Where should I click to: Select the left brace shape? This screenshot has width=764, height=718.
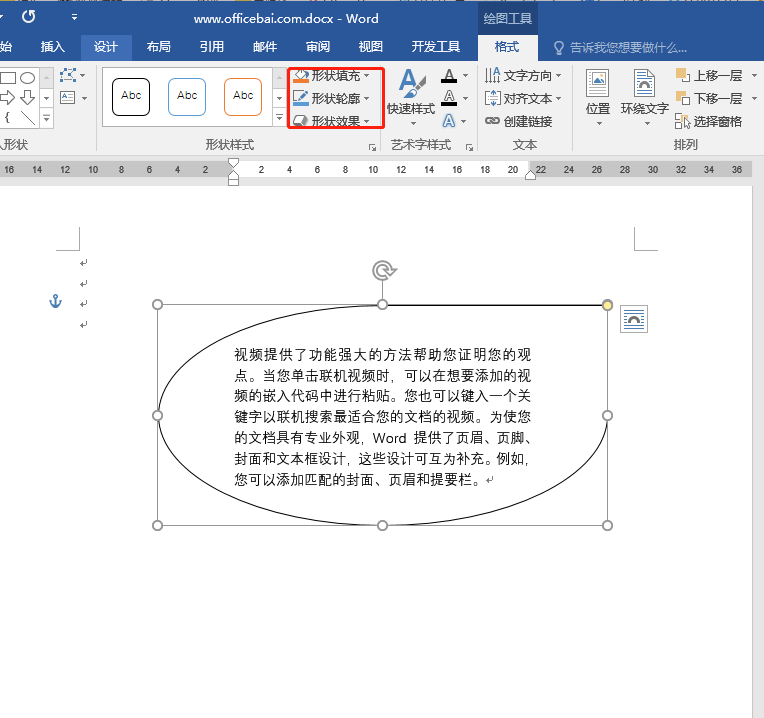coord(7,117)
